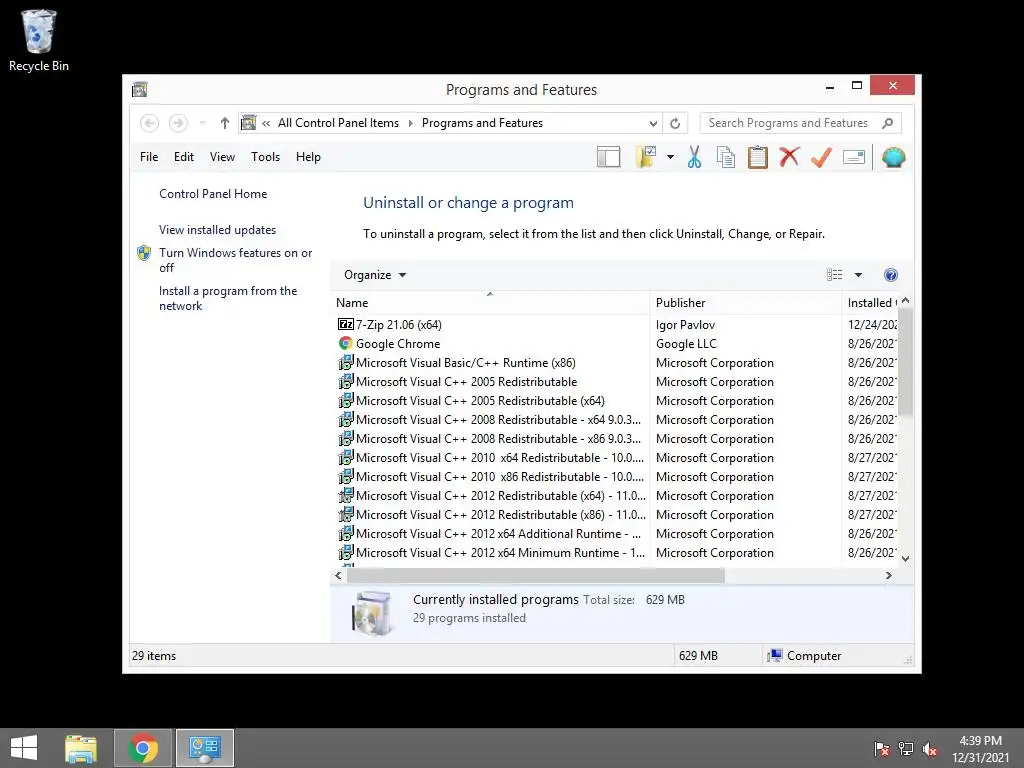Select Visual C++ 2010 x86 Redistributable entry

click(x=500, y=477)
